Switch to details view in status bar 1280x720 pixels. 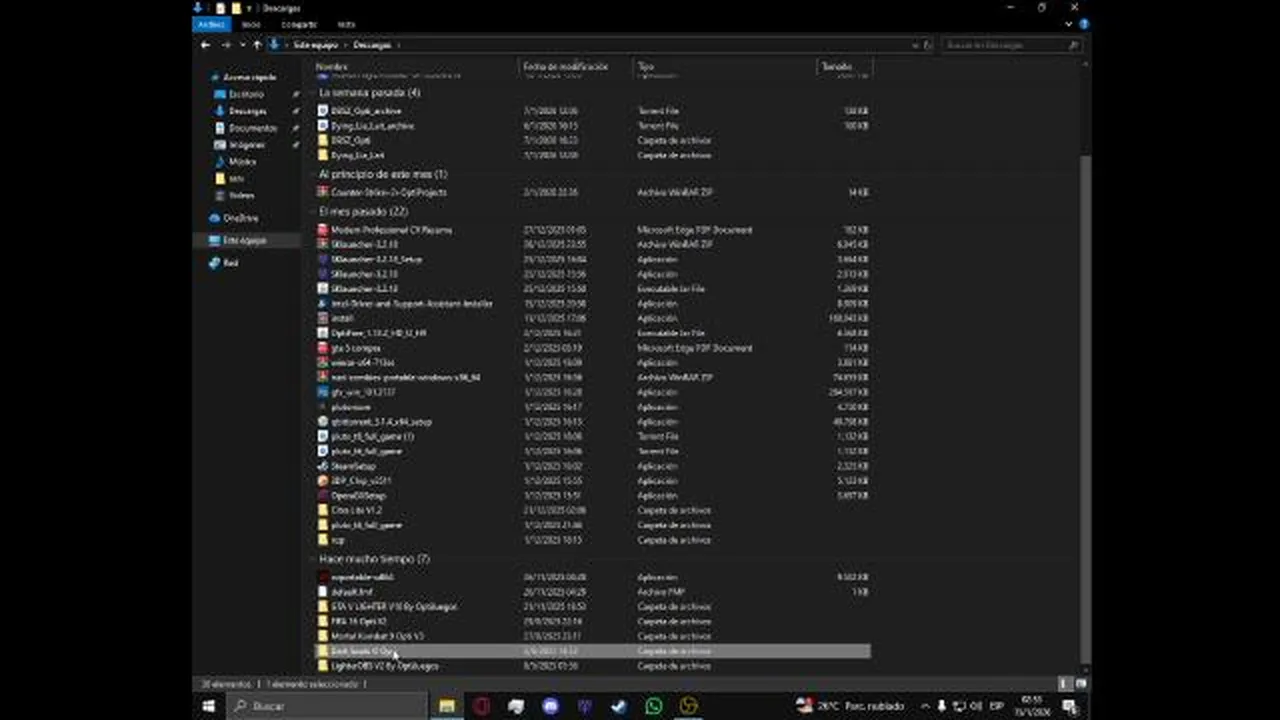point(1066,684)
